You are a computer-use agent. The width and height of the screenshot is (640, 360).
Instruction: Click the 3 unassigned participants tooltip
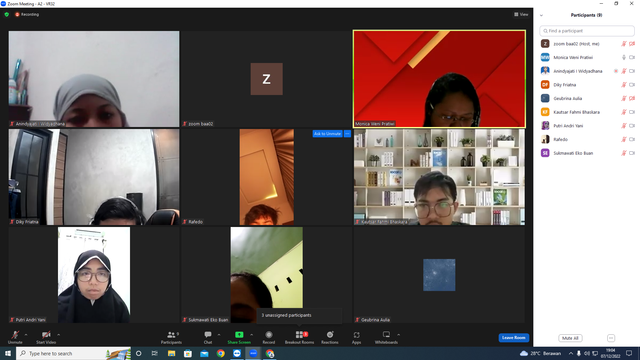[299, 316]
